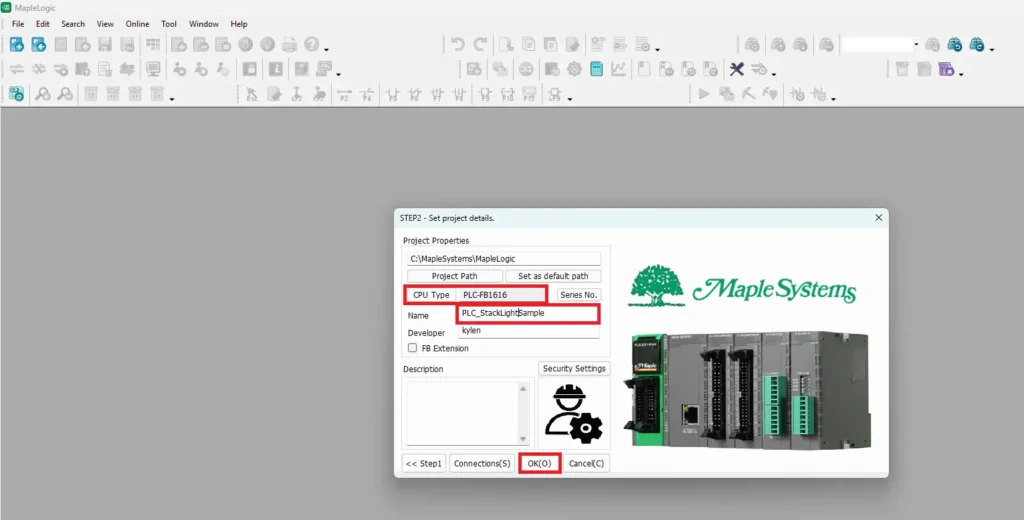
Task: Go back with << Step1 button
Action: [424, 463]
